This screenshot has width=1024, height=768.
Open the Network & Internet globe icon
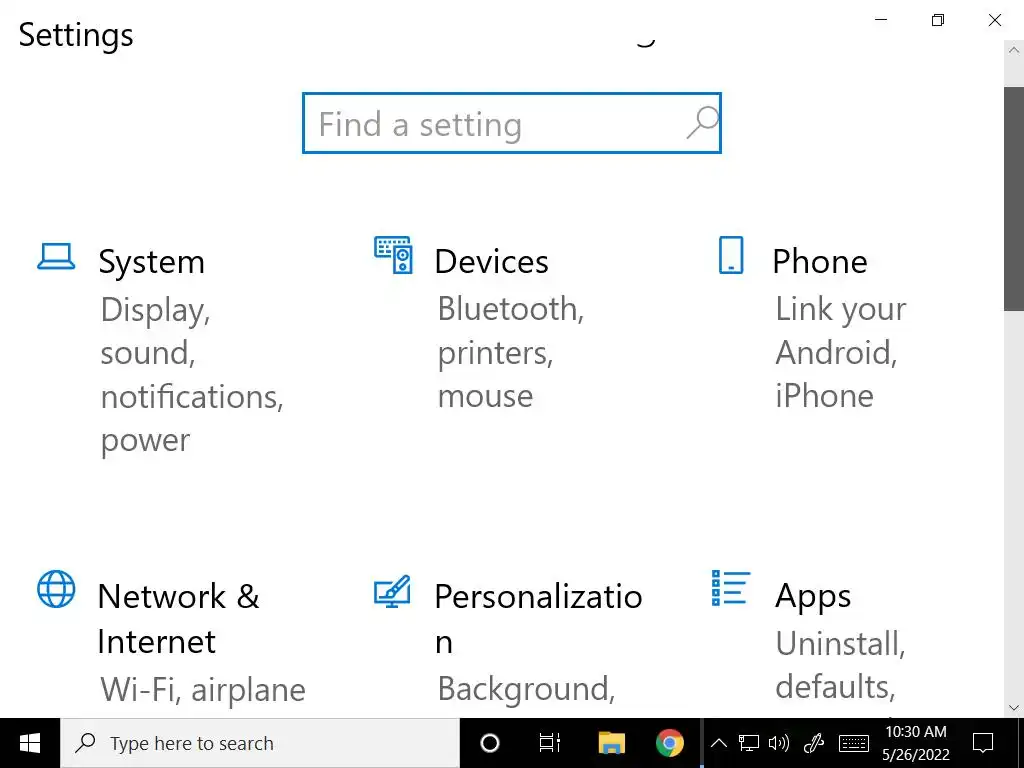pyautogui.click(x=56, y=590)
